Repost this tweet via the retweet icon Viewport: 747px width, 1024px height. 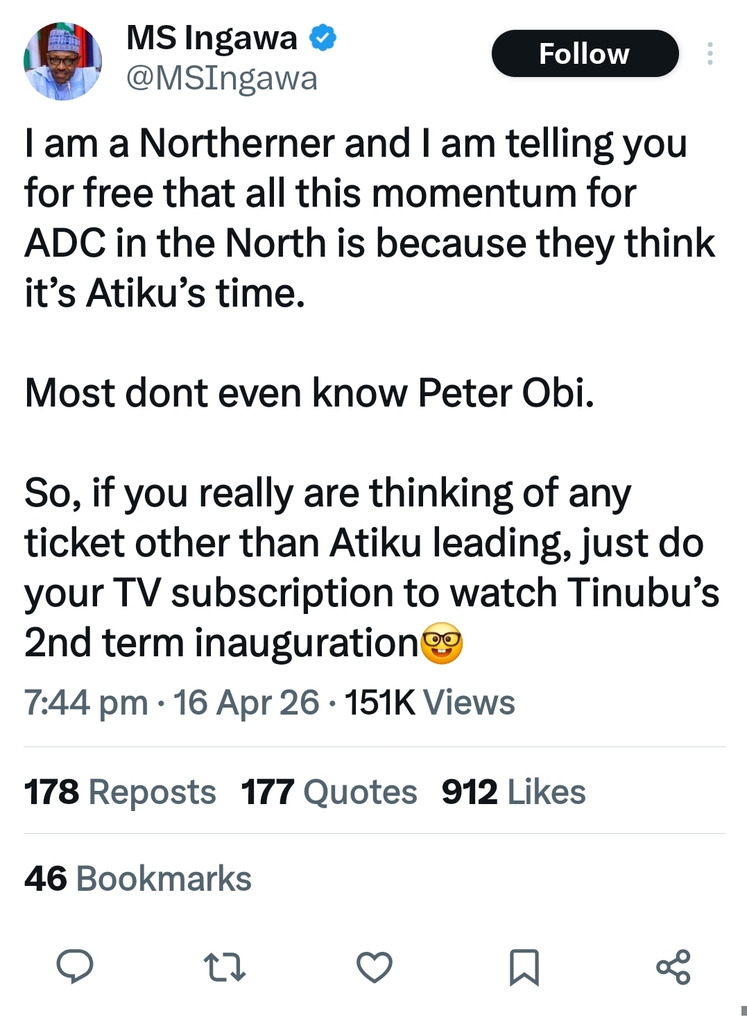pyautogui.click(x=223, y=966)
